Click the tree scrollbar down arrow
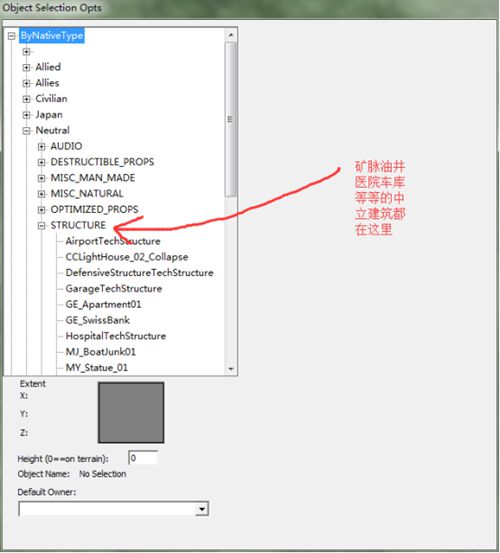Viewport: 500px width, 553px height. click(231, 369)
